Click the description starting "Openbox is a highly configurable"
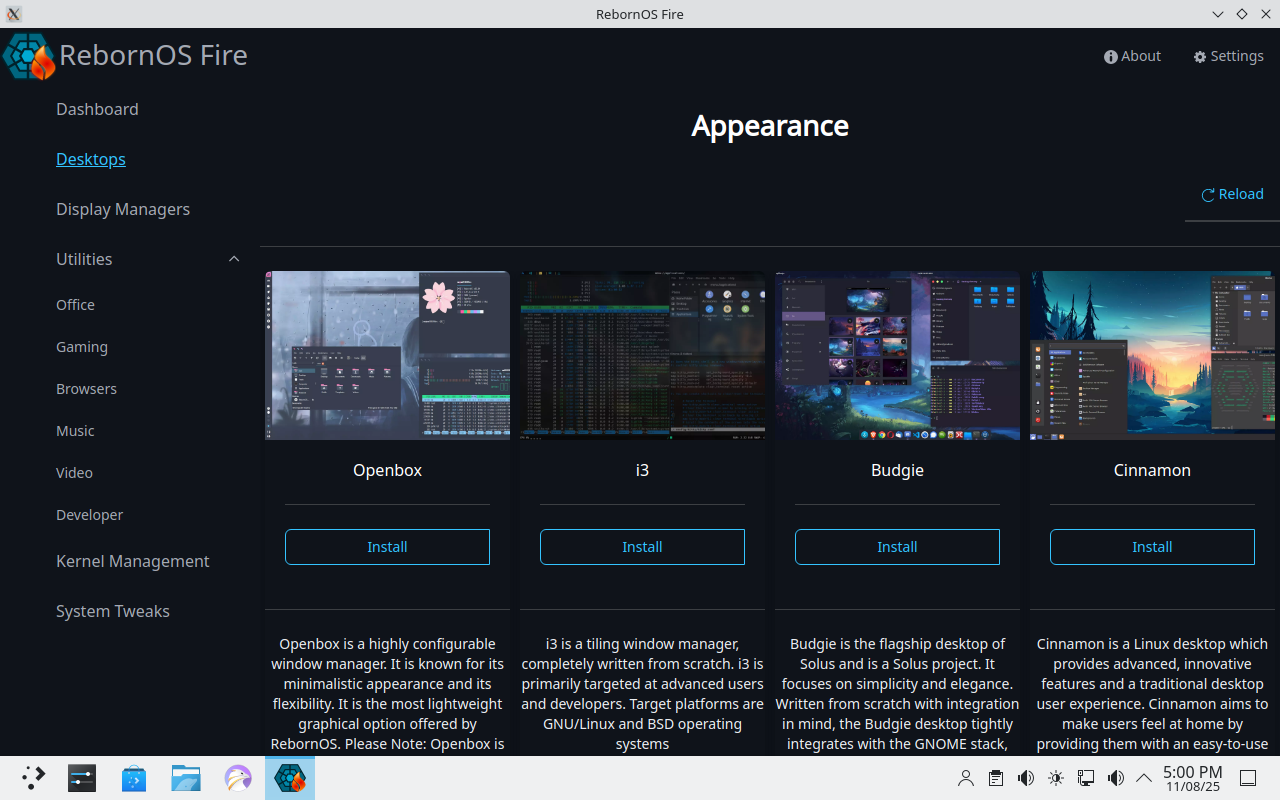The width and height of the screenshot is (1280, 800). [387, 694]
